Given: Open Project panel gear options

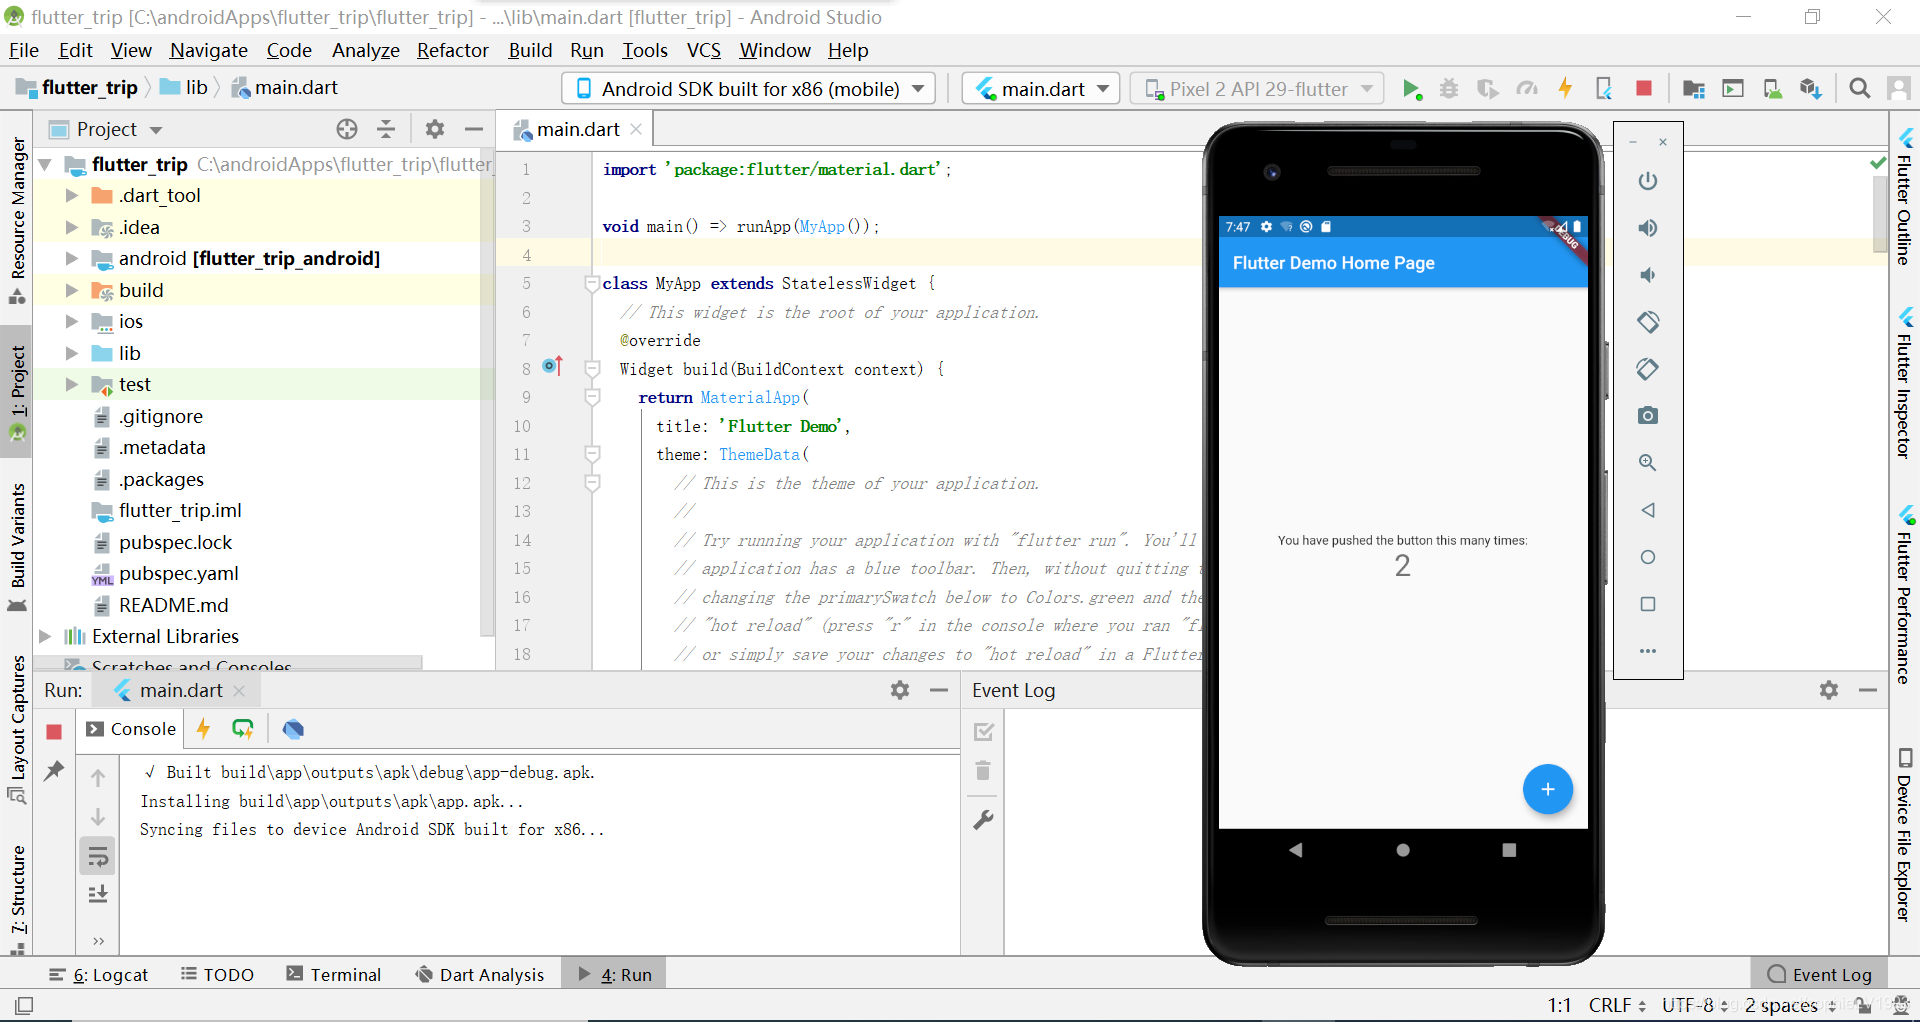Looking at the screenshot, I should pyautogui.click(x=434, y=129).
